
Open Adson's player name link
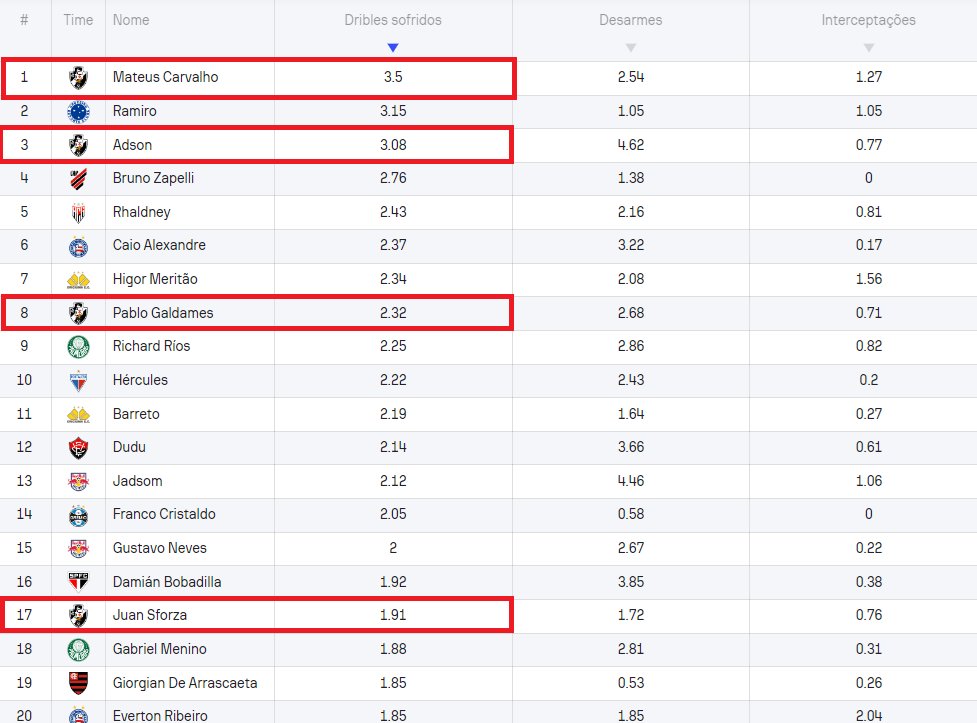coord(133,145)
